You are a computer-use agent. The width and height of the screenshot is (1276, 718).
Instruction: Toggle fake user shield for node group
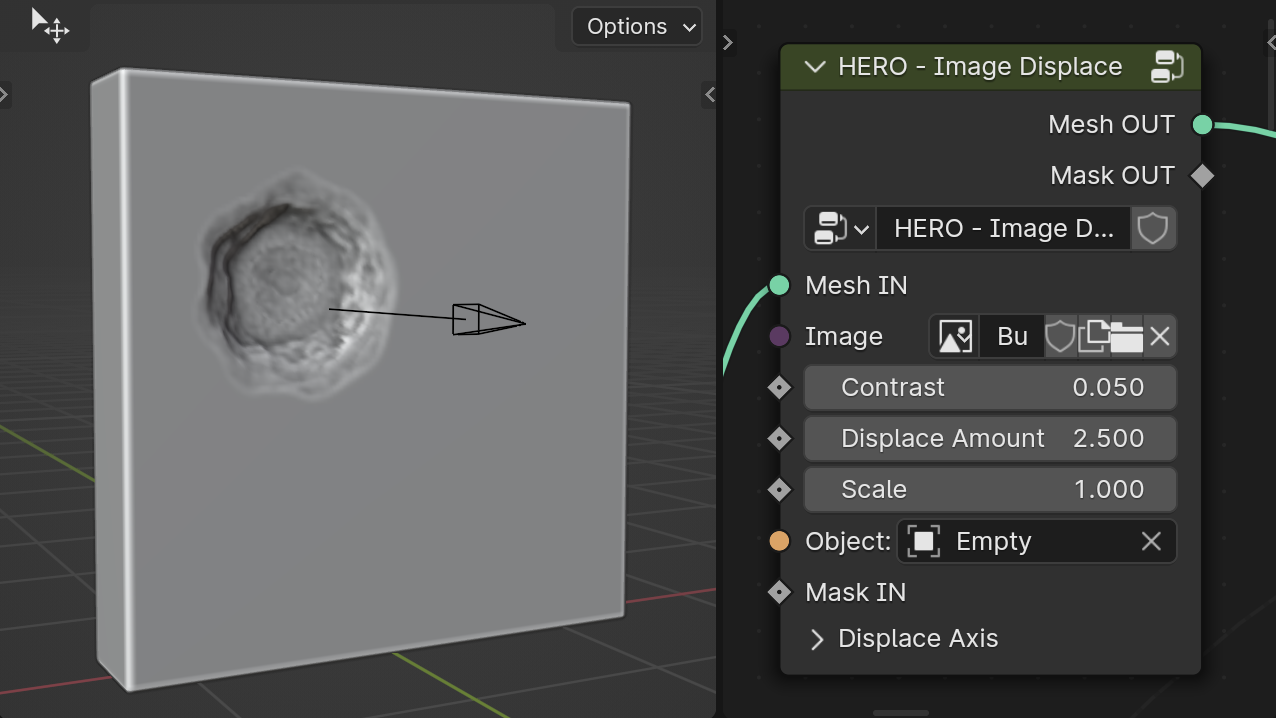tap(1153, 228)
